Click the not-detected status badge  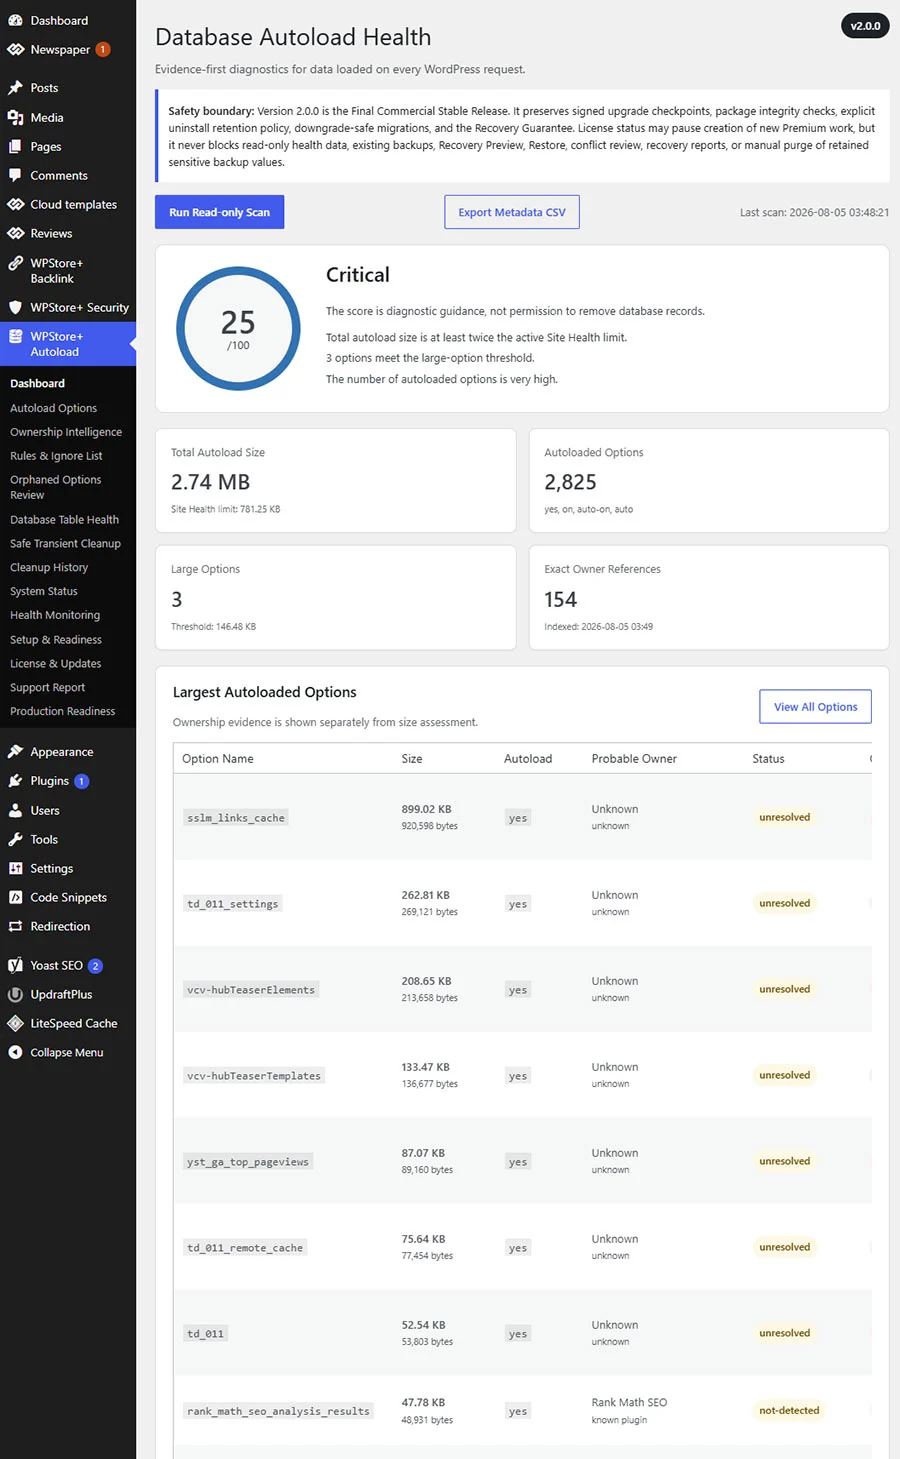789,1411
